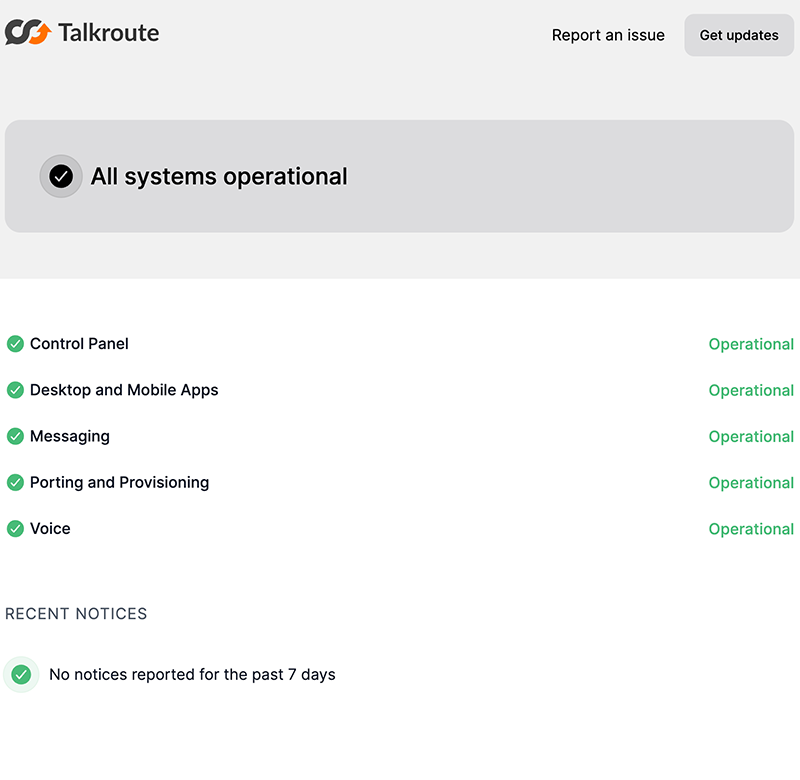The width and height of the screenshot is (800, 780).
Task: Click the Talkroute brand name text
Action: [x=108, y=33]
